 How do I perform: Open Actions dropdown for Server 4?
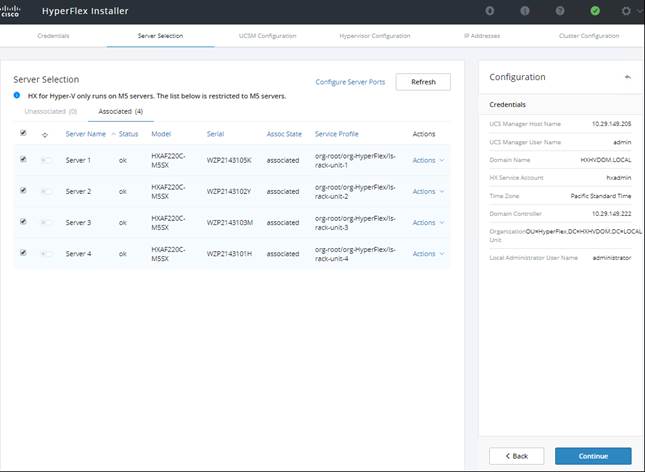pos(428,254)
